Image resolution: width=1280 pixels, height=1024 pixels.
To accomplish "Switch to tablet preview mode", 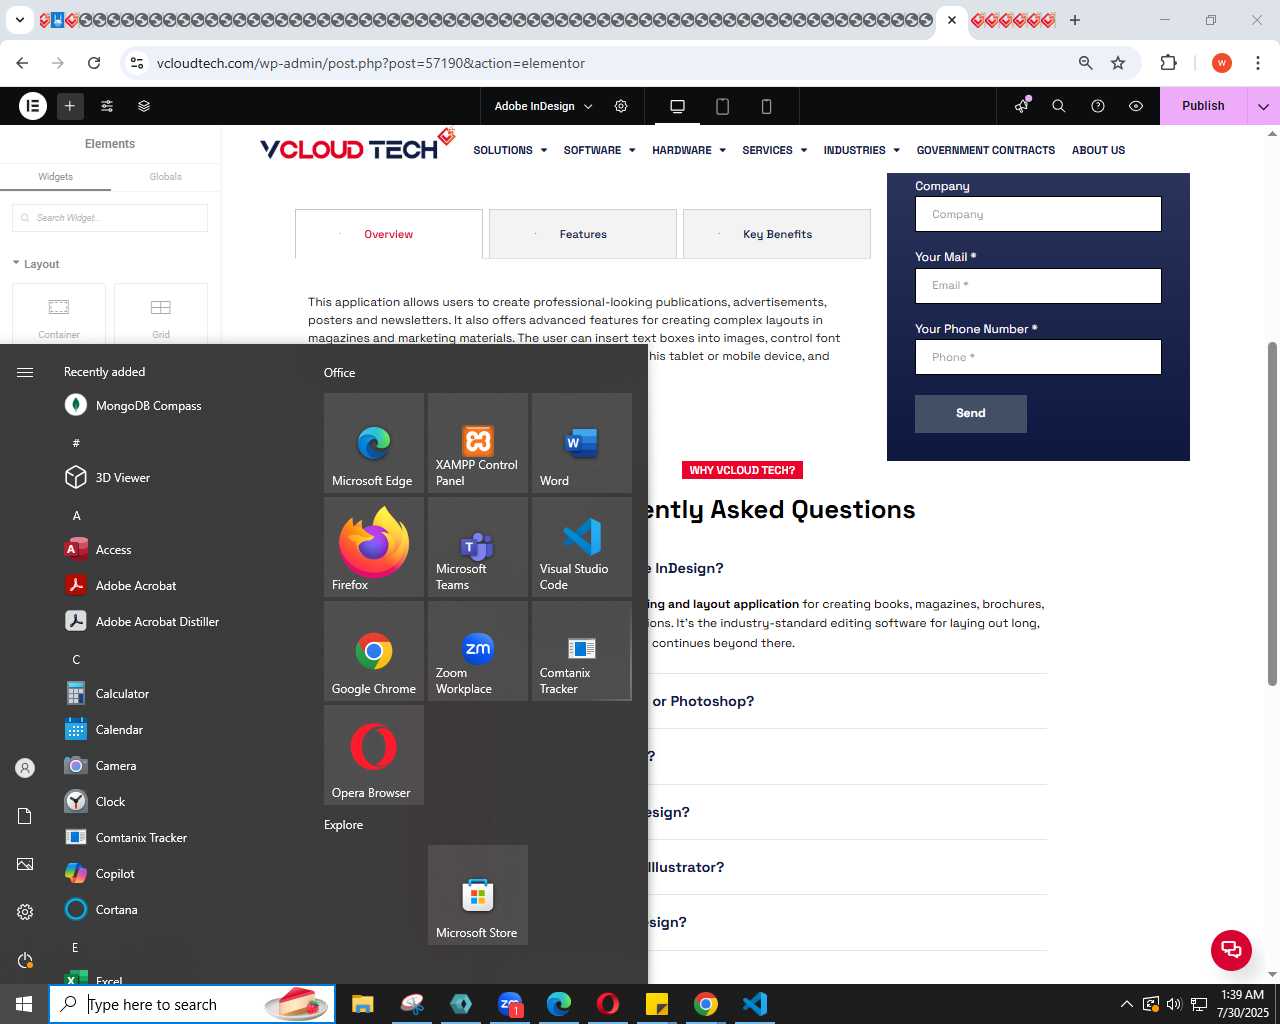I will coord(722,106).
